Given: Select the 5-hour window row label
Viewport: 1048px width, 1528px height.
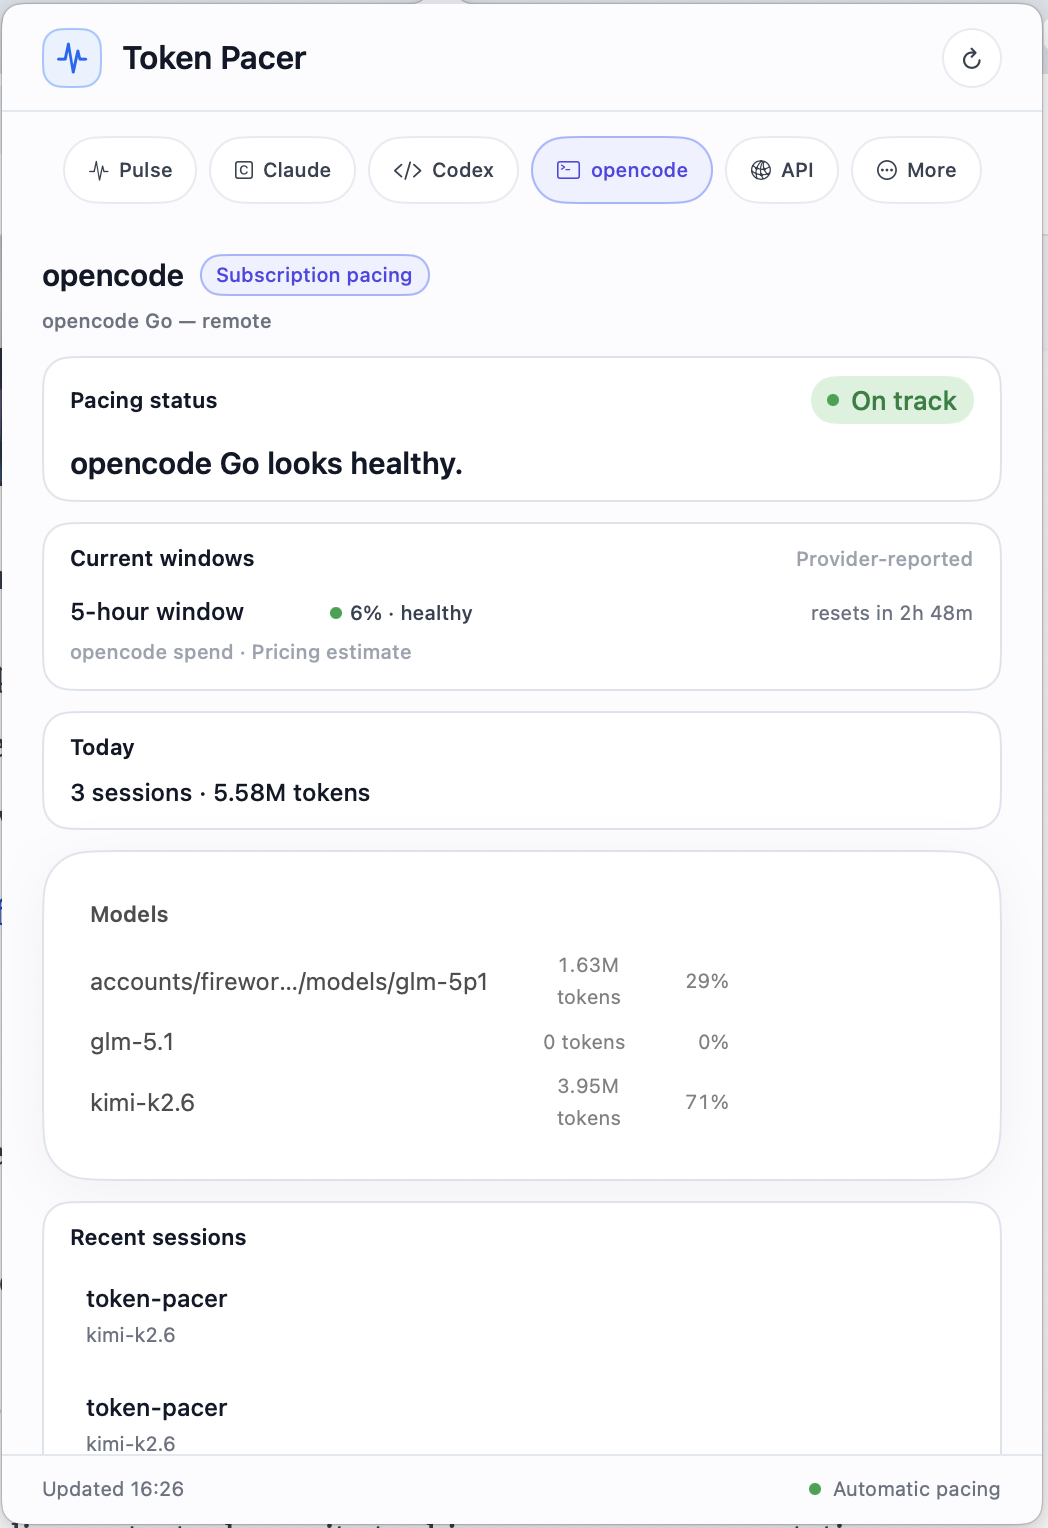Looking at the screenshot, I should [x=157, y=612].
